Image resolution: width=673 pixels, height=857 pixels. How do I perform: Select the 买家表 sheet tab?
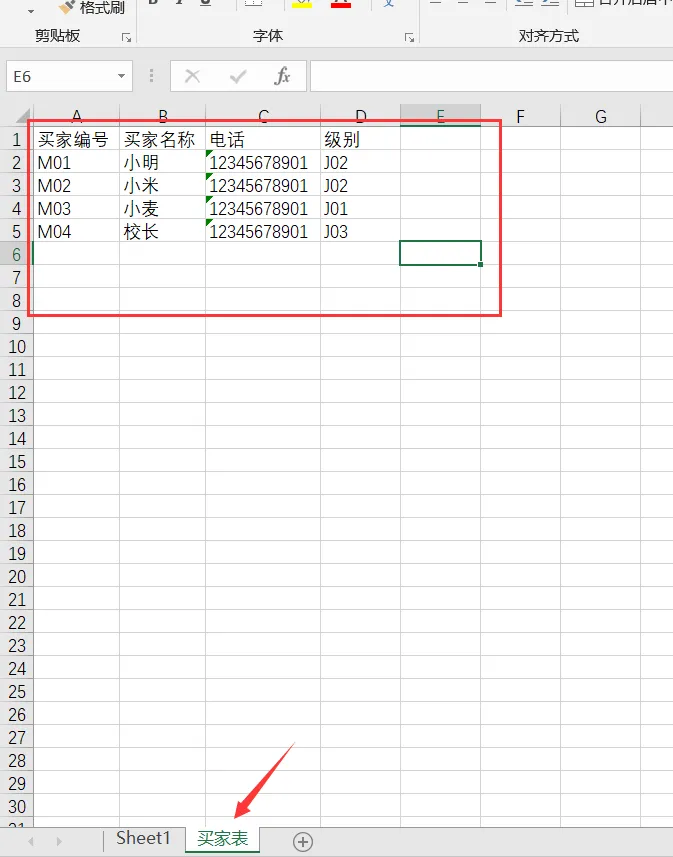[x=223, y=838]
